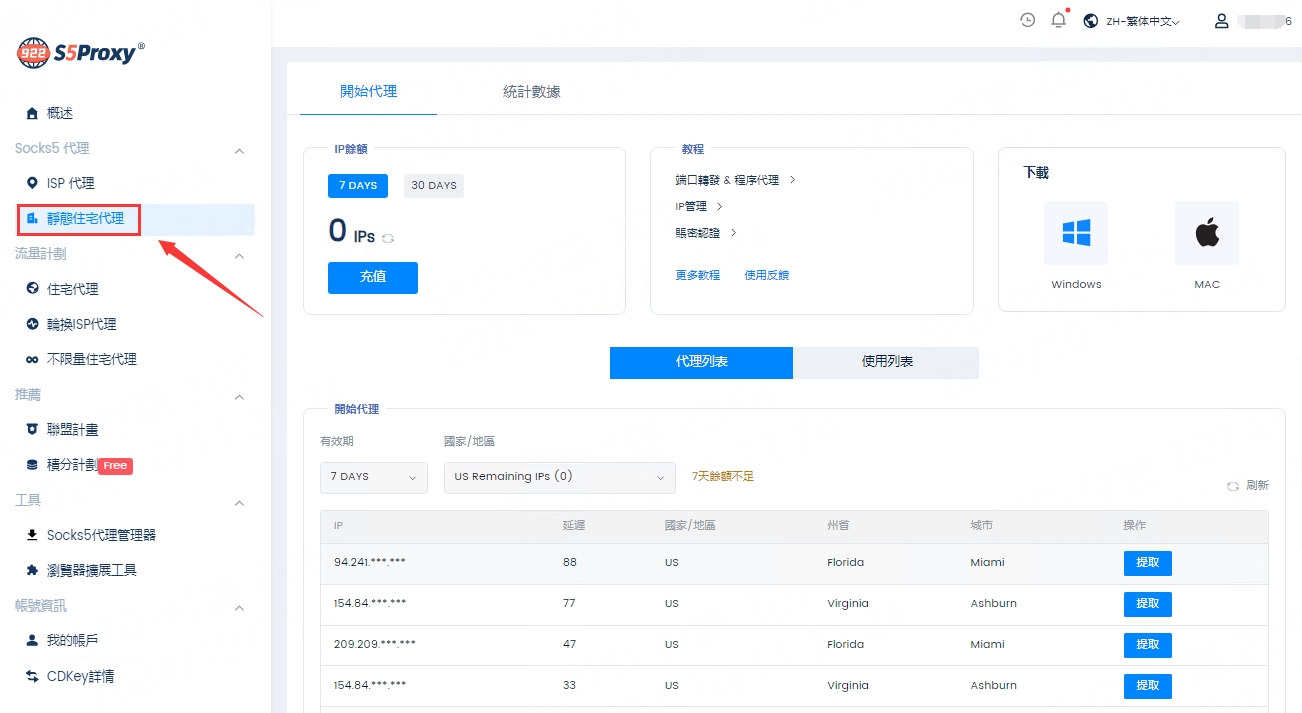Open the 有效期 7 DAYS dropdown
Viewport: 1302px width, 713px height.
[373, 477]
